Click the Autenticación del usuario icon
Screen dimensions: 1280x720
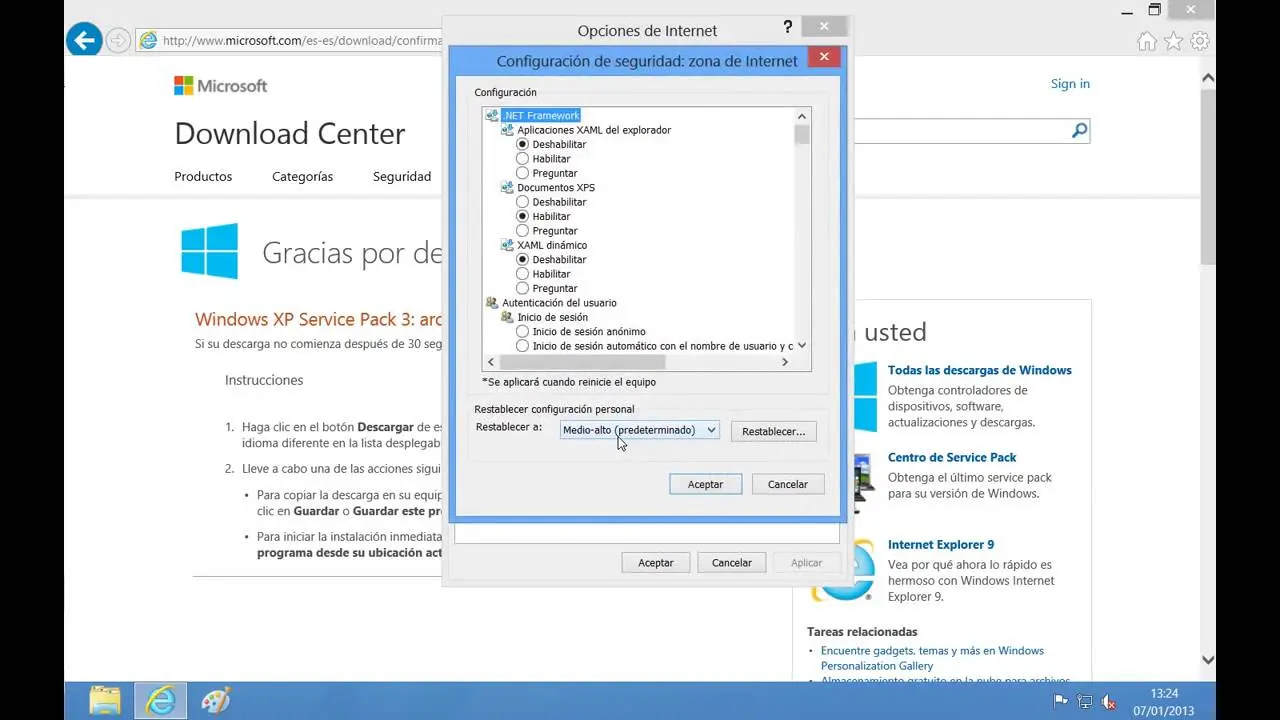coord(492,303)
